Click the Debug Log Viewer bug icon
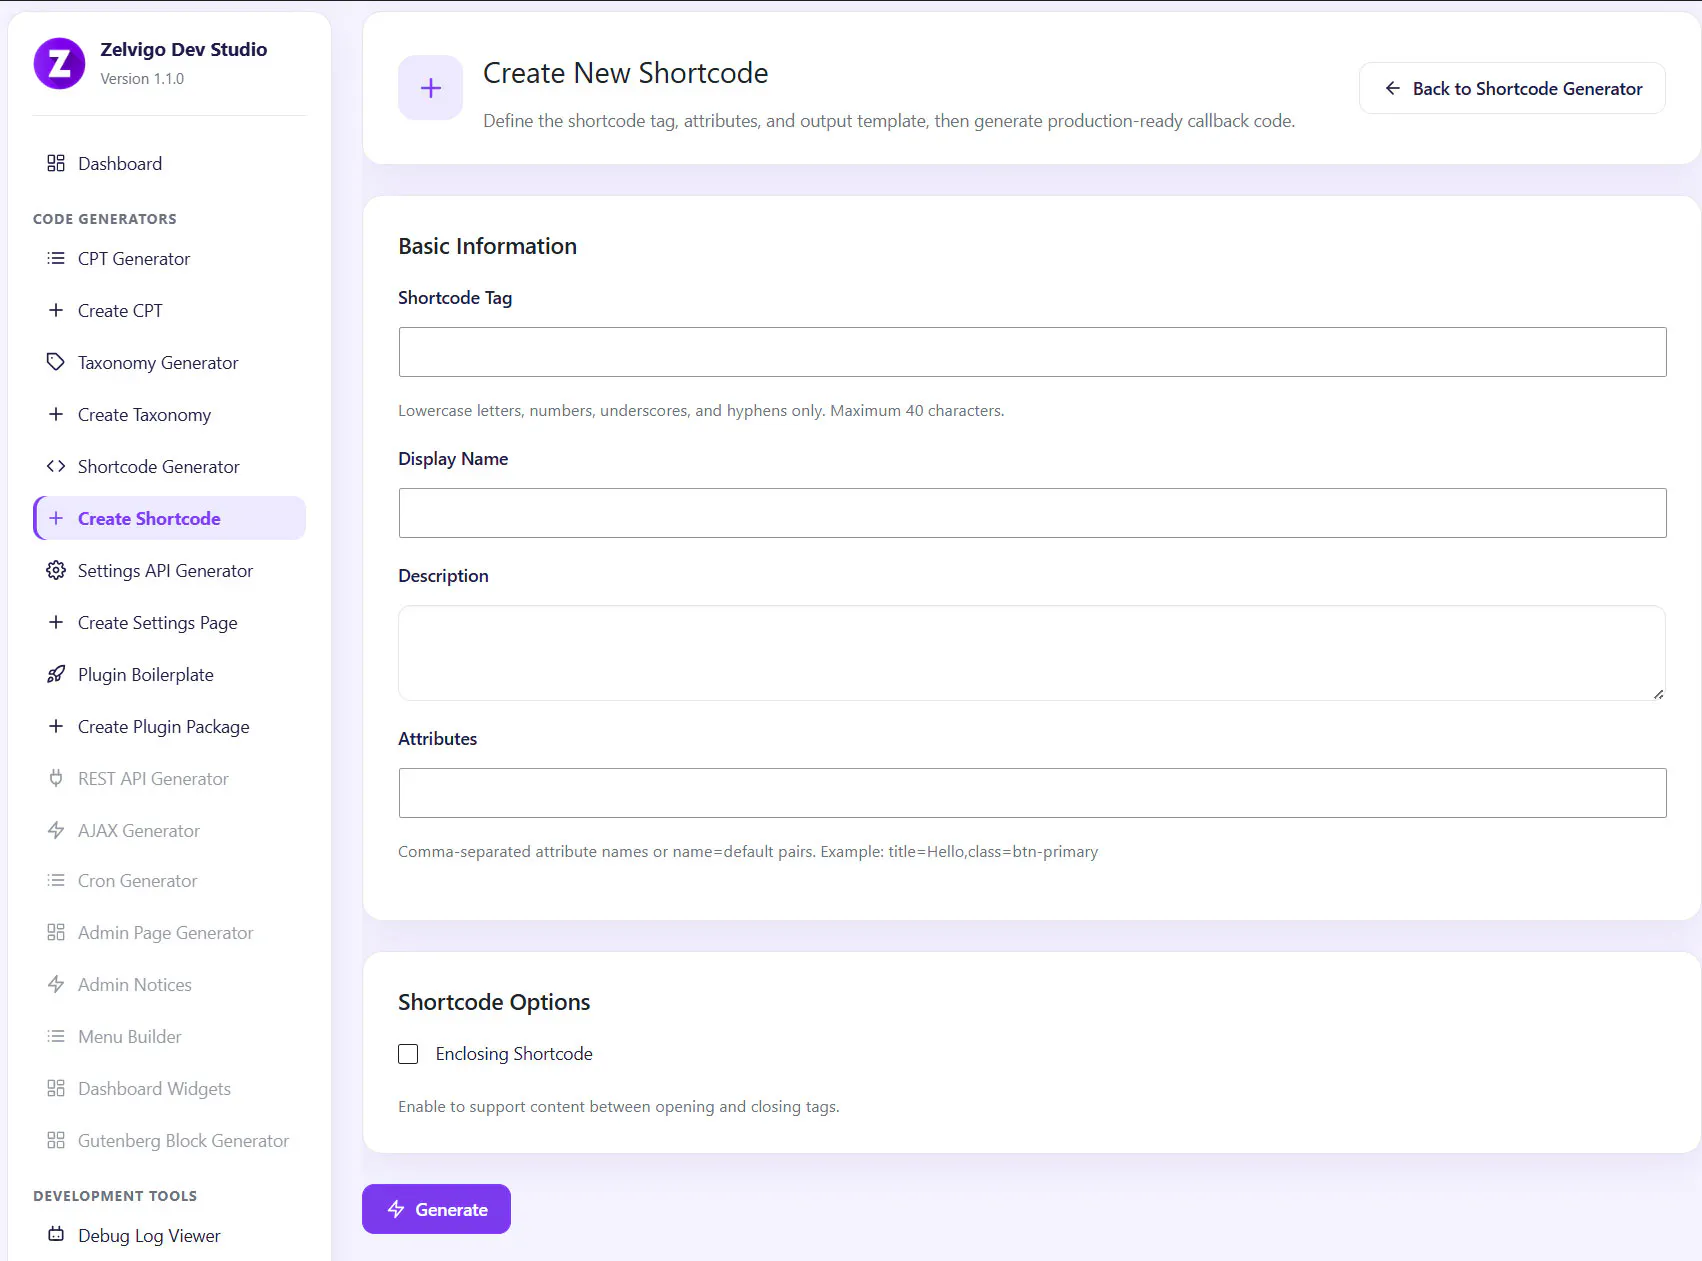Image resolution: width=1702 pixels, height=1261 pixels. coord(56,1234)
